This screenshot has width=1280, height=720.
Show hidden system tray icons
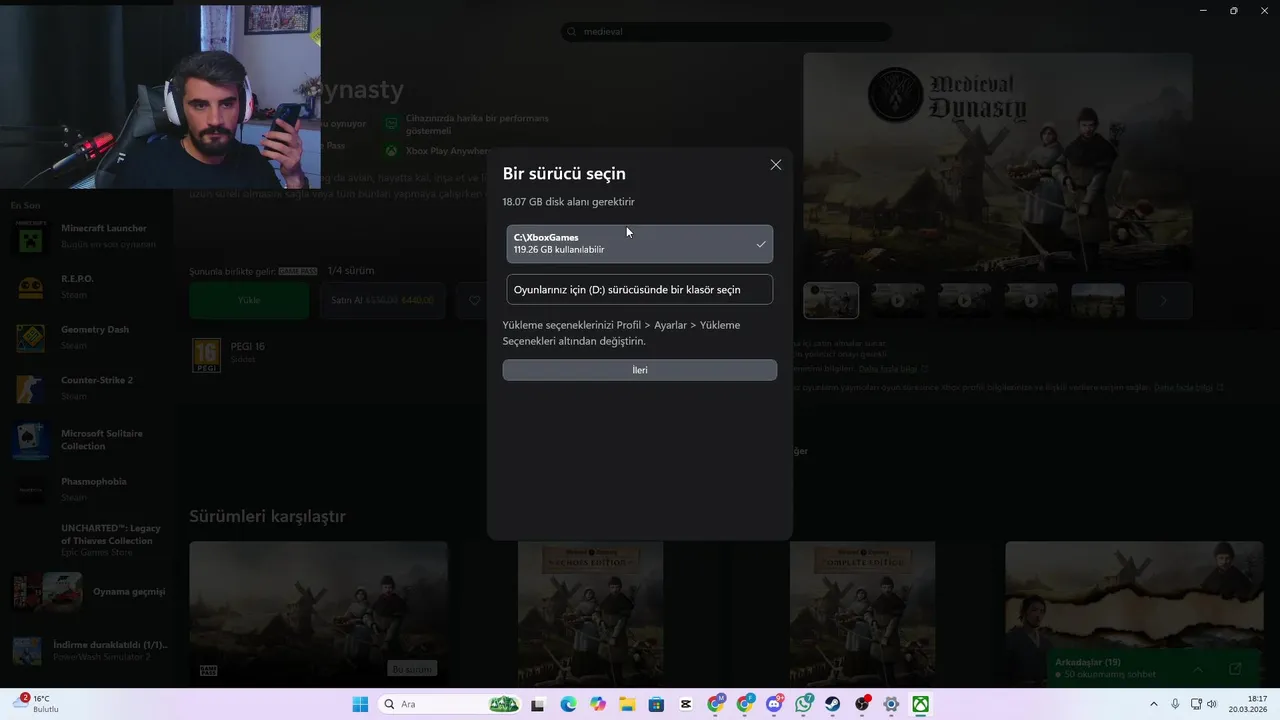(x=1153, y=704)
